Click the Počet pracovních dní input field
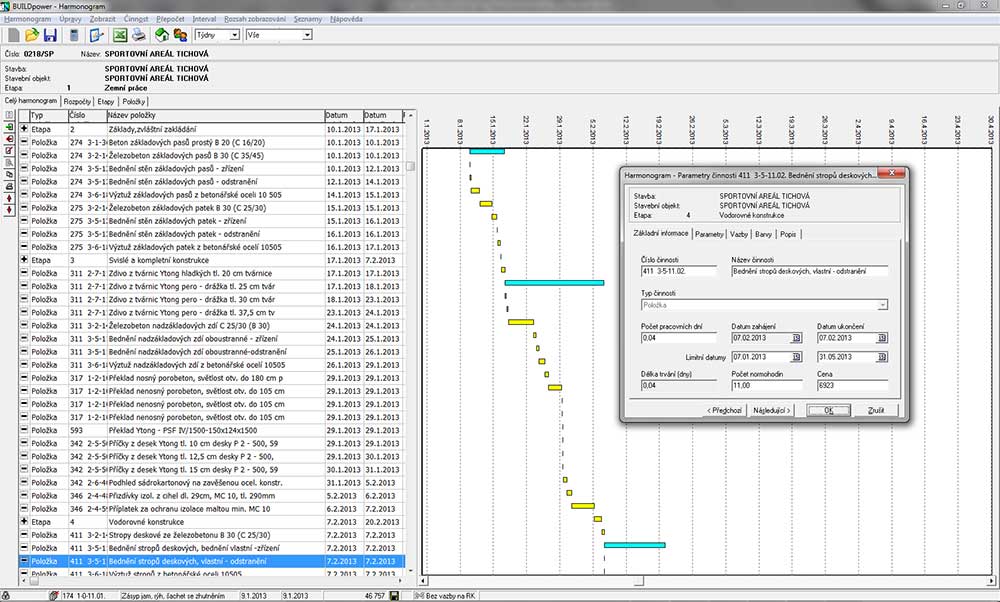1000x602 pixels. 679,338
